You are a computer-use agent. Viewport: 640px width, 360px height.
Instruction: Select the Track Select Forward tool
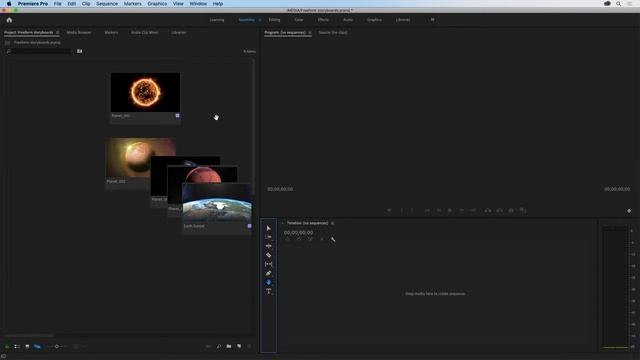coord(268,237)
